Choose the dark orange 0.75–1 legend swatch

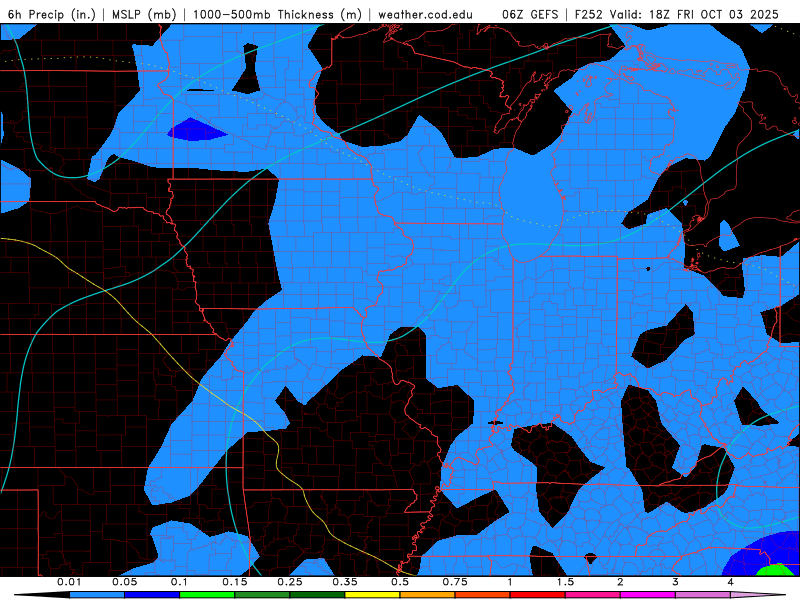483,595
